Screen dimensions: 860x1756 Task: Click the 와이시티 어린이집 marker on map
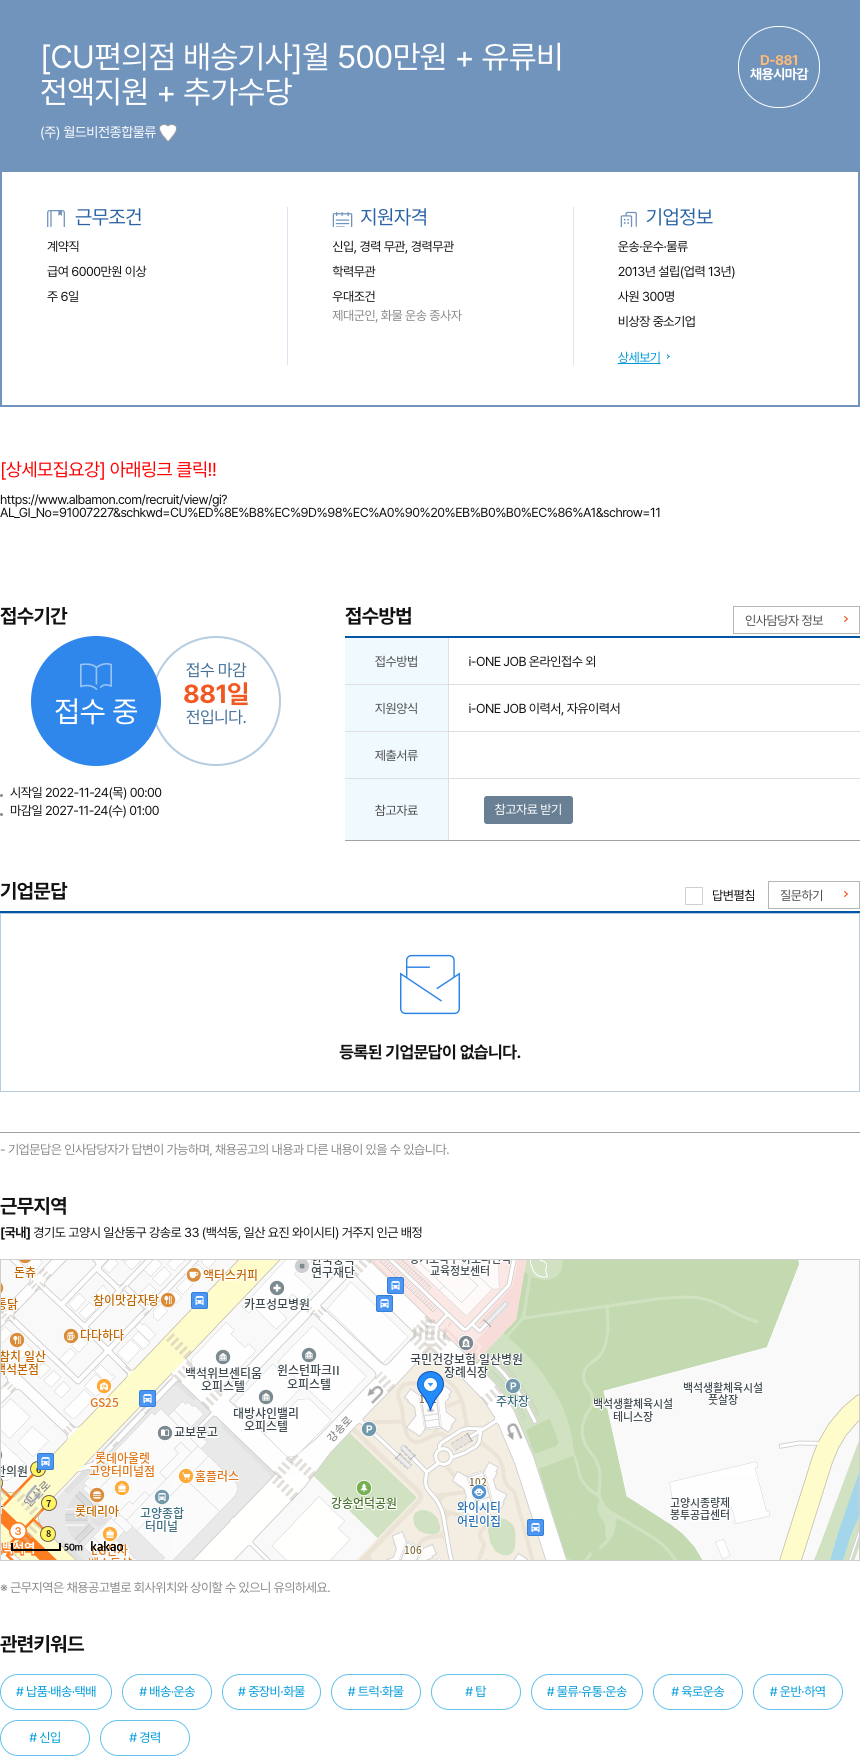coord(478,1492)
